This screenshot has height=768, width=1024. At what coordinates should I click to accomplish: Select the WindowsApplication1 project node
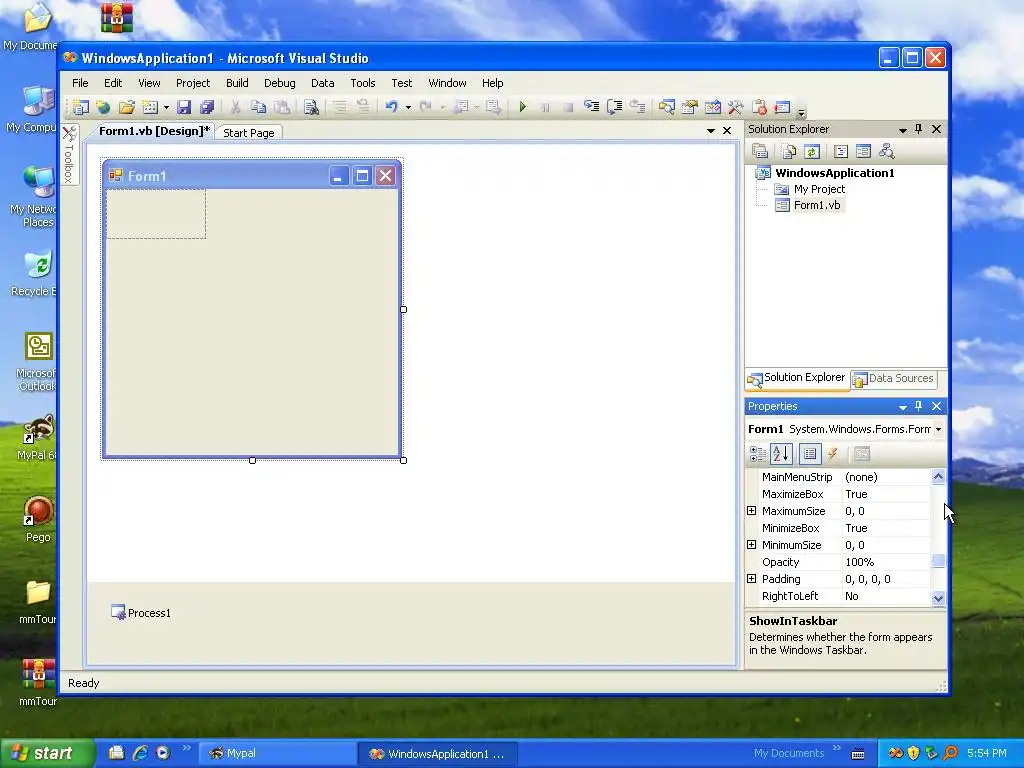(834, 172)
